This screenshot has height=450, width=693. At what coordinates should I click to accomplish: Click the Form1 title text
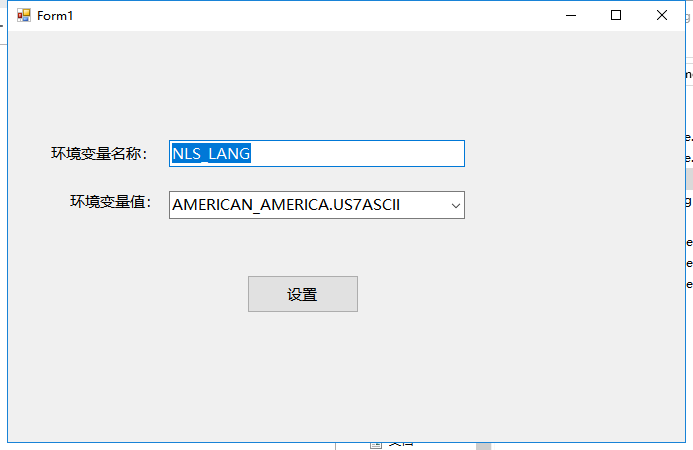(55, 16)
